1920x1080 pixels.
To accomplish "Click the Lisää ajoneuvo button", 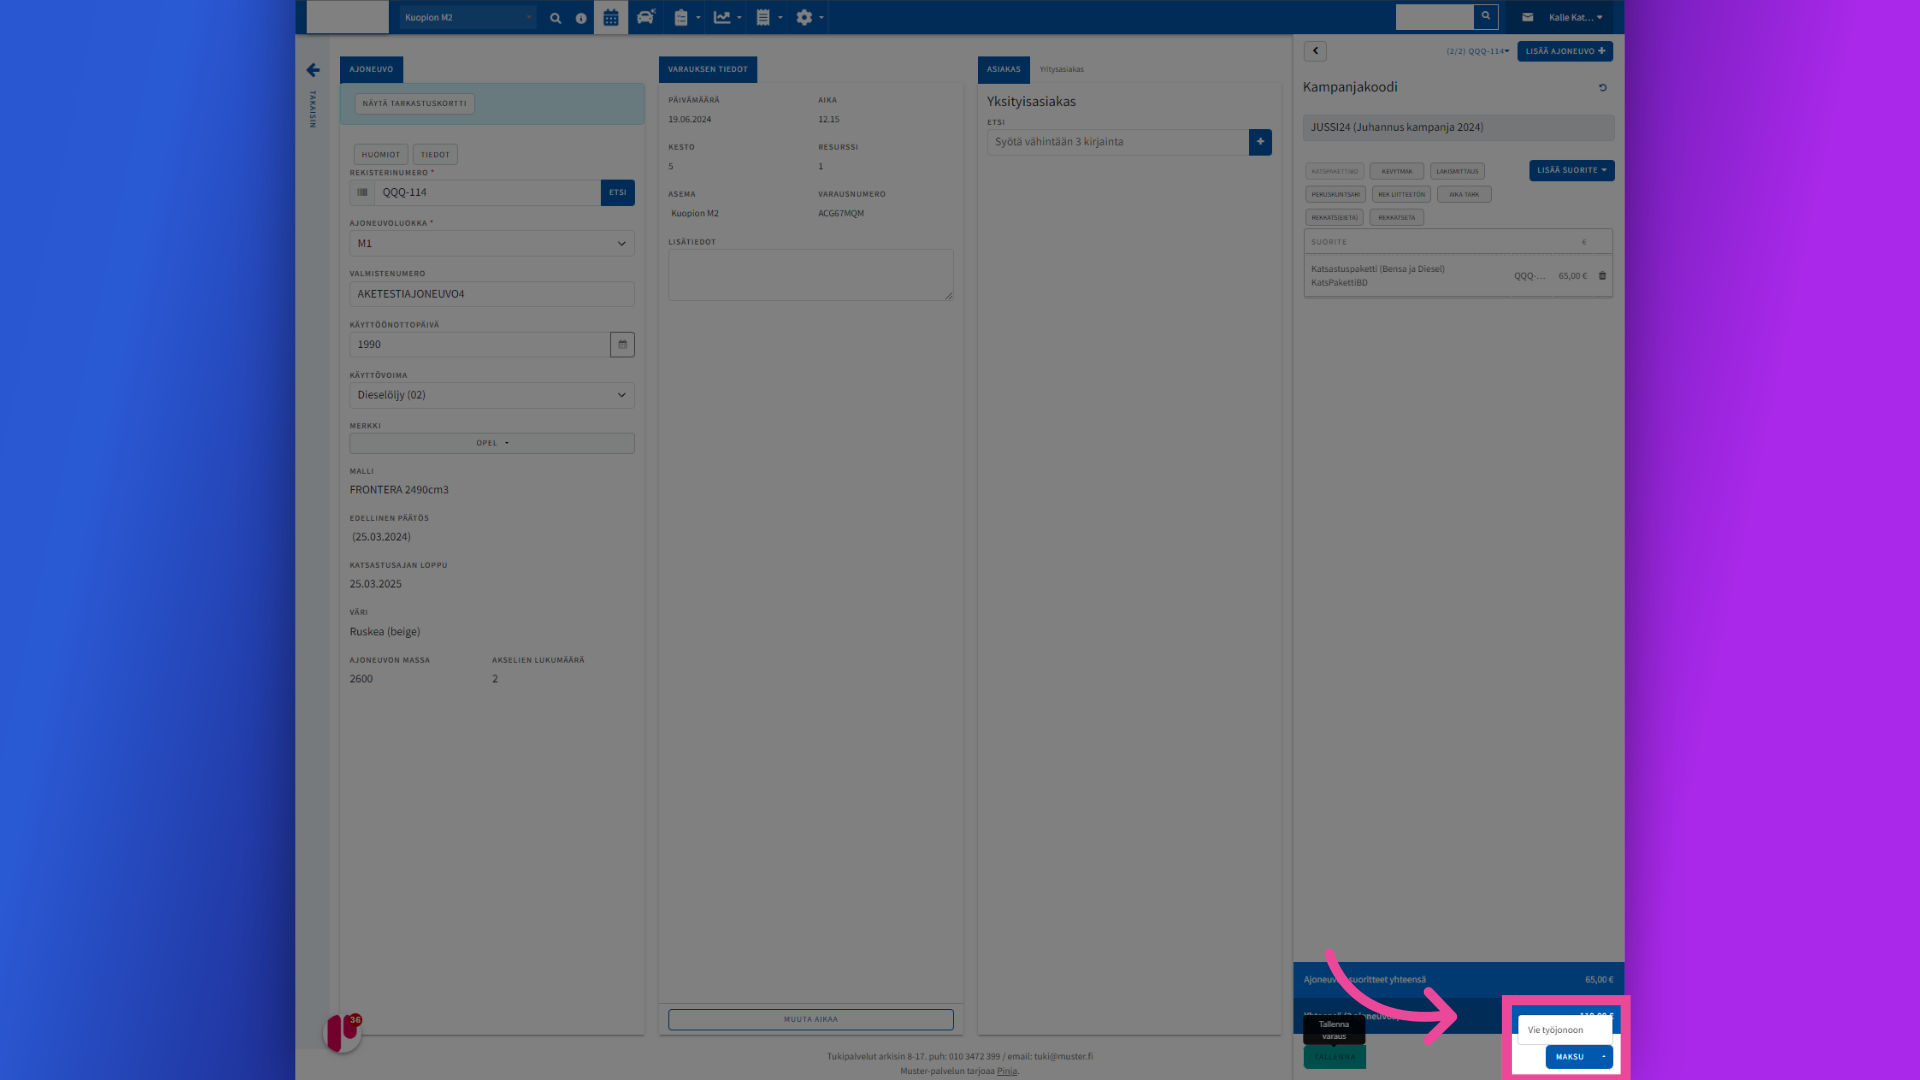I will (1565, 51).
